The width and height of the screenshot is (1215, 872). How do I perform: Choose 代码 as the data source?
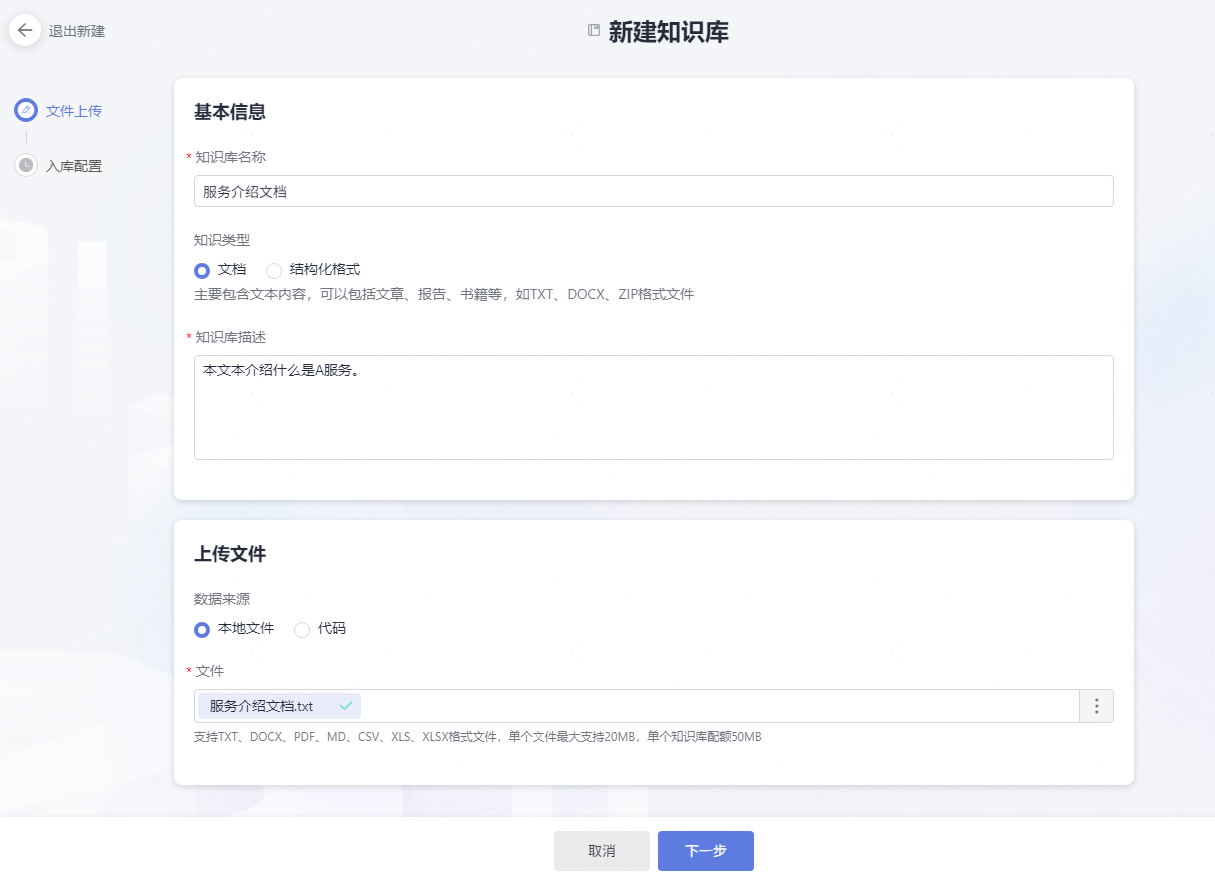click(301, 629)
